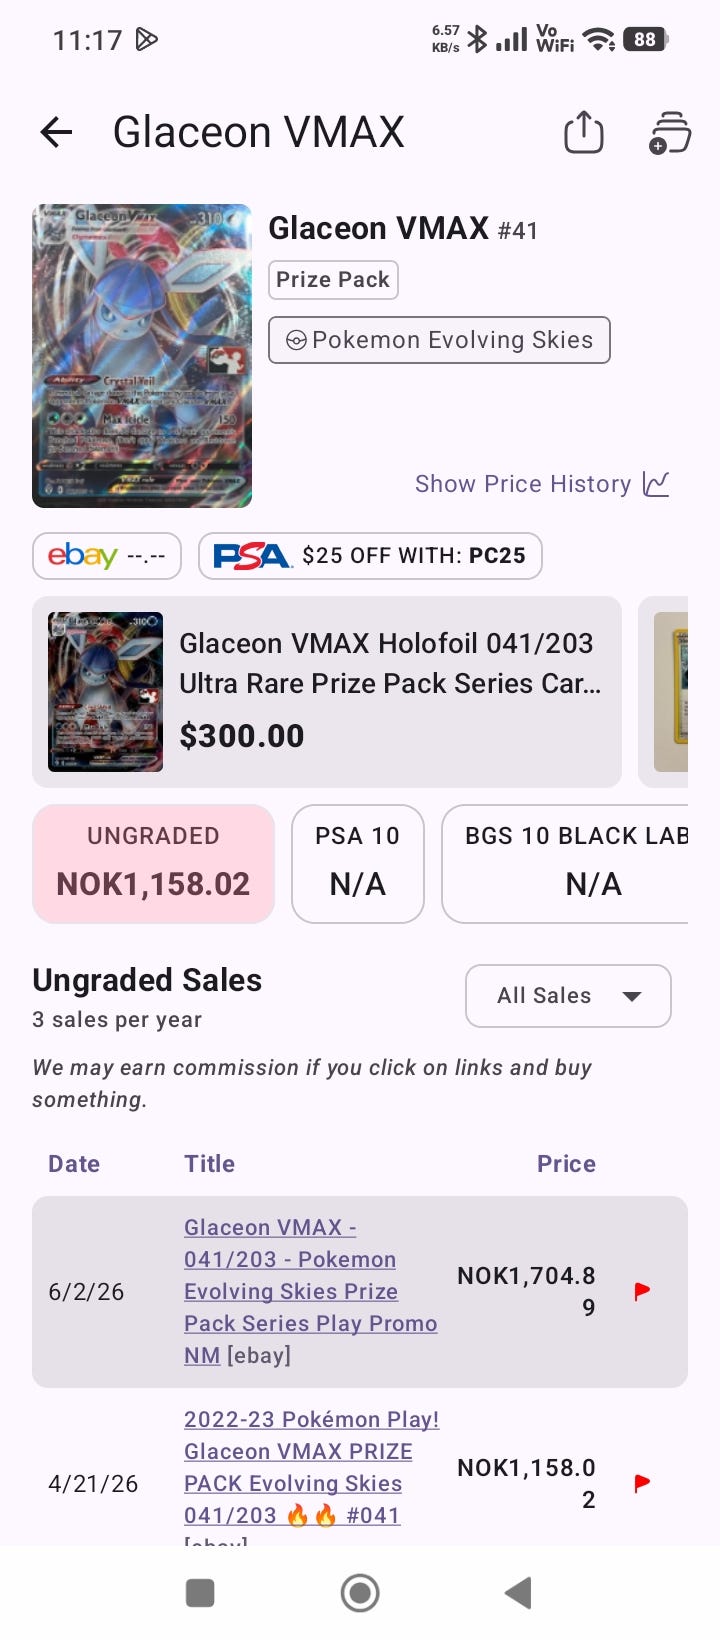
Task: Open the $300.00 Glaceon VMAX Holofoil listing
Action: coord(327,692)
